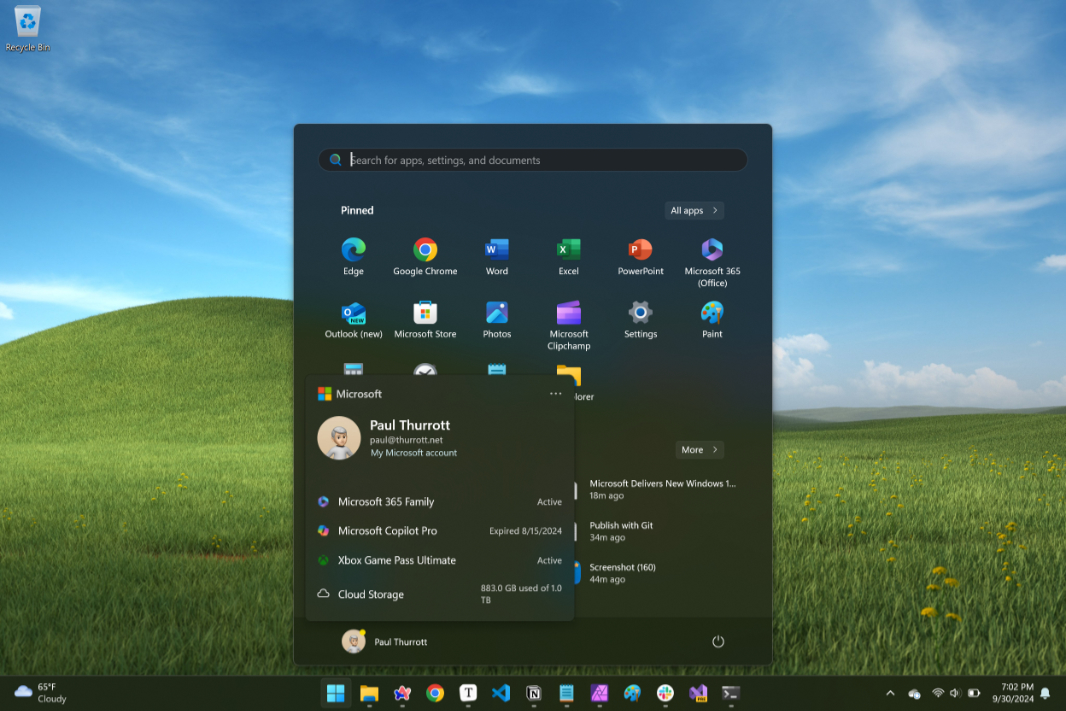Open My Microsoft account link
The height and width of the screenshot is (711, 1066).
click(x=413, y=453)
